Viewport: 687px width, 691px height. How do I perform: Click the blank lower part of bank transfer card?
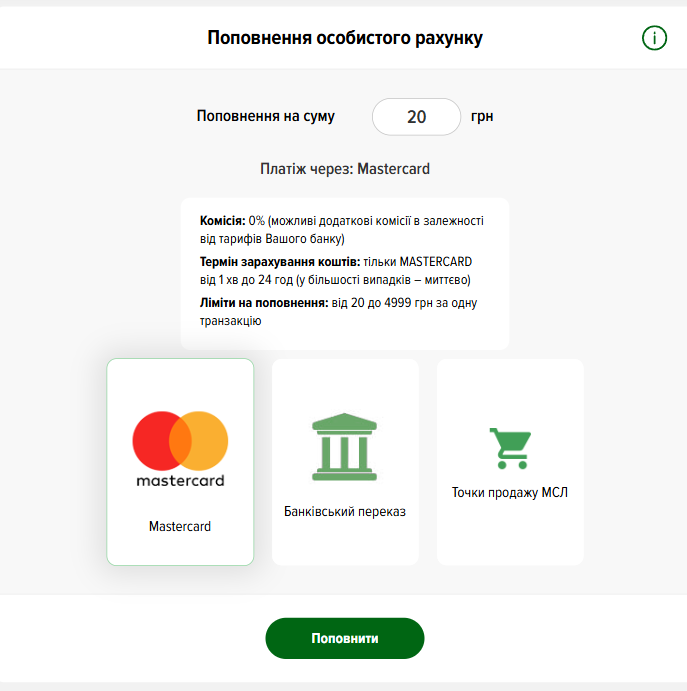click(345, 543)
